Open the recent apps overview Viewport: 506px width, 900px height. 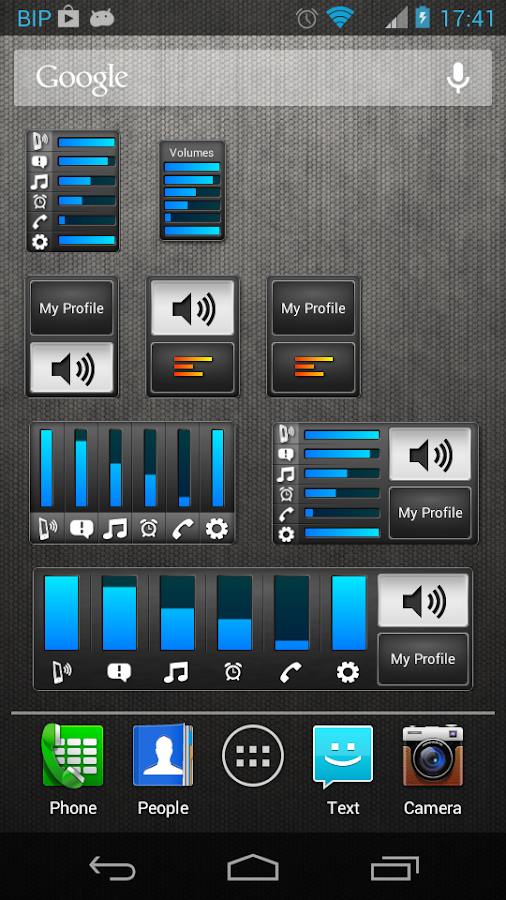pyautogui.click(x=394, y=867)
